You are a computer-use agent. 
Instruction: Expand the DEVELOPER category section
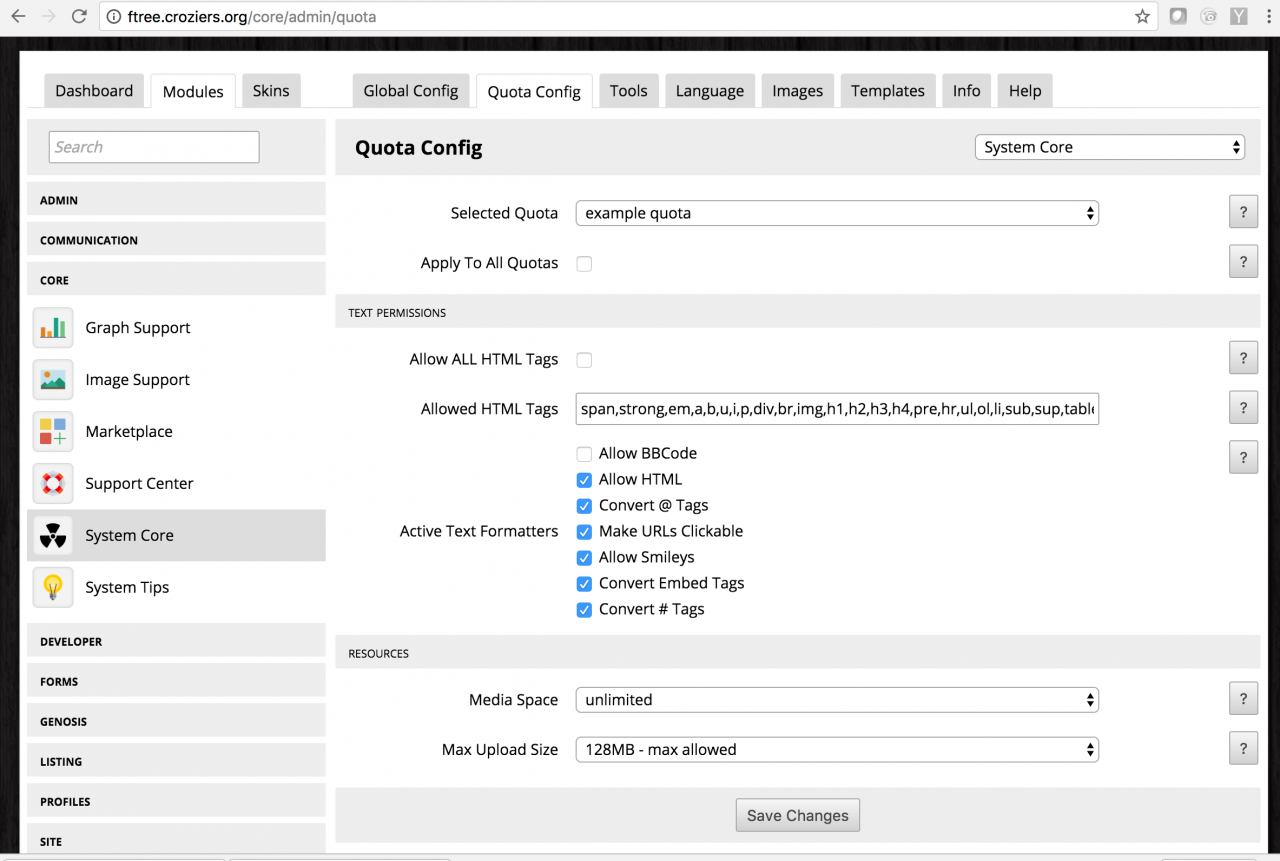click(176, 642)
